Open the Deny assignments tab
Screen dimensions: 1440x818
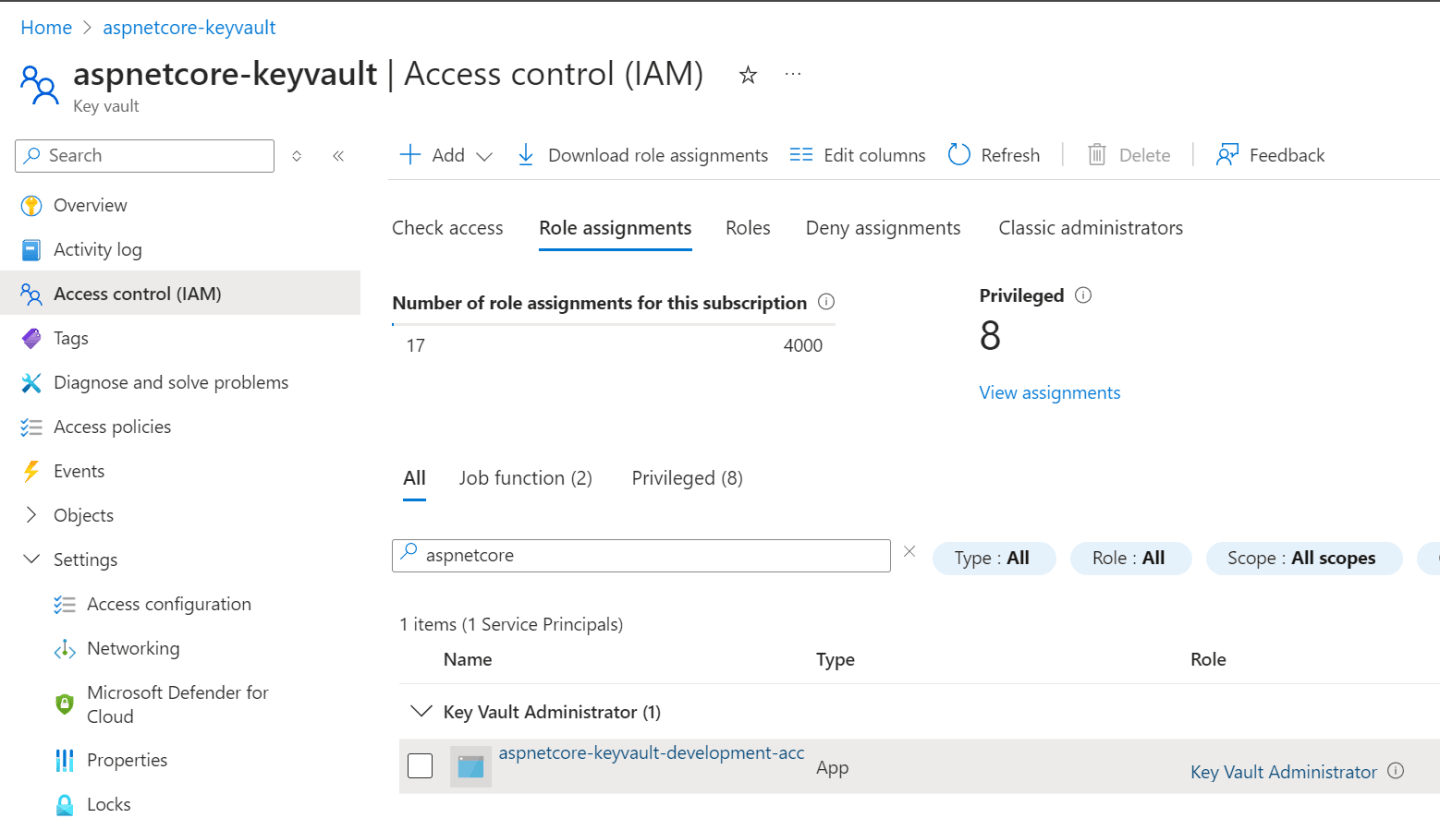[883, 228]
